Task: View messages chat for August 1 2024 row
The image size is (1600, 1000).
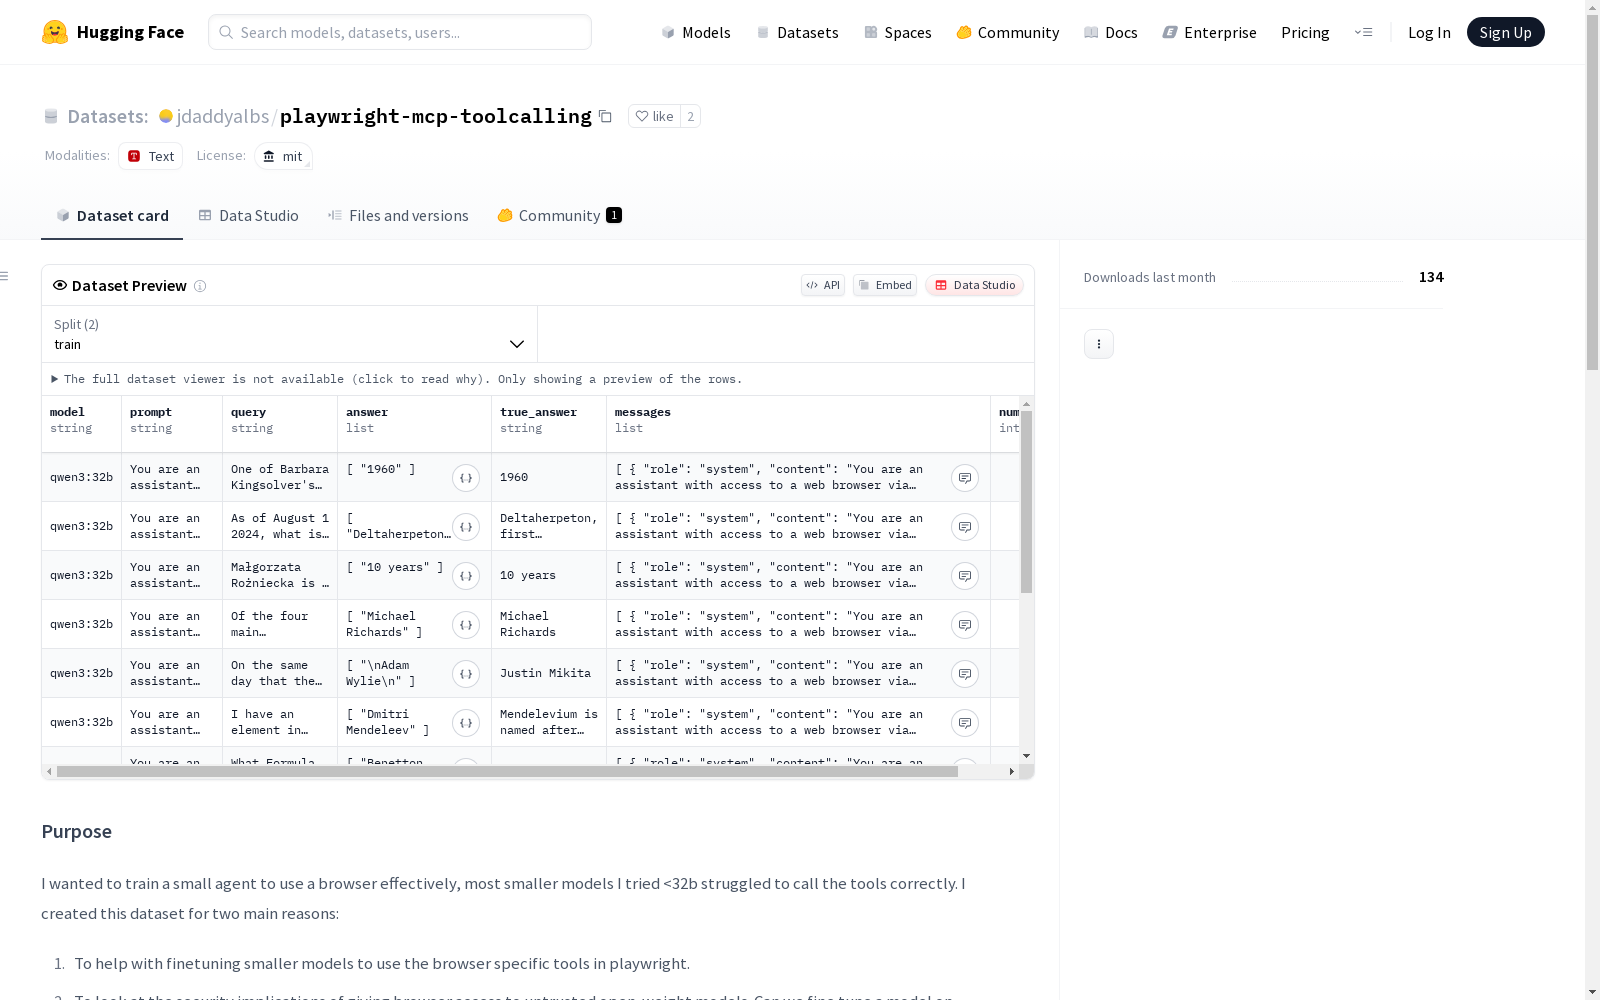Action: coord(965,527)
